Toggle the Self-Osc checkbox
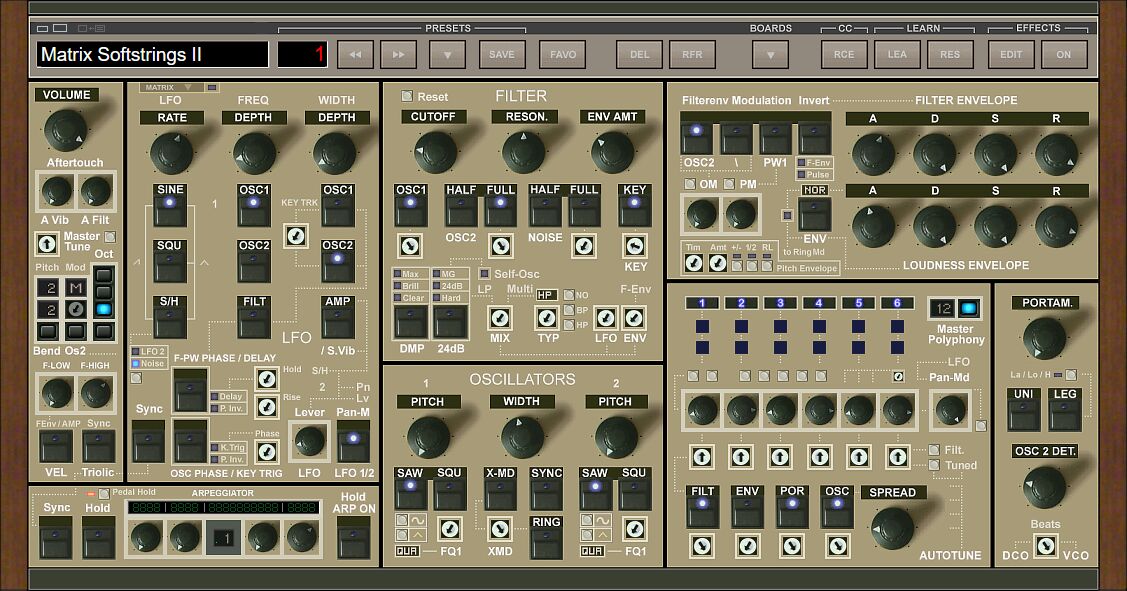The image size is (1127, 591). click(x=486, y=272)
